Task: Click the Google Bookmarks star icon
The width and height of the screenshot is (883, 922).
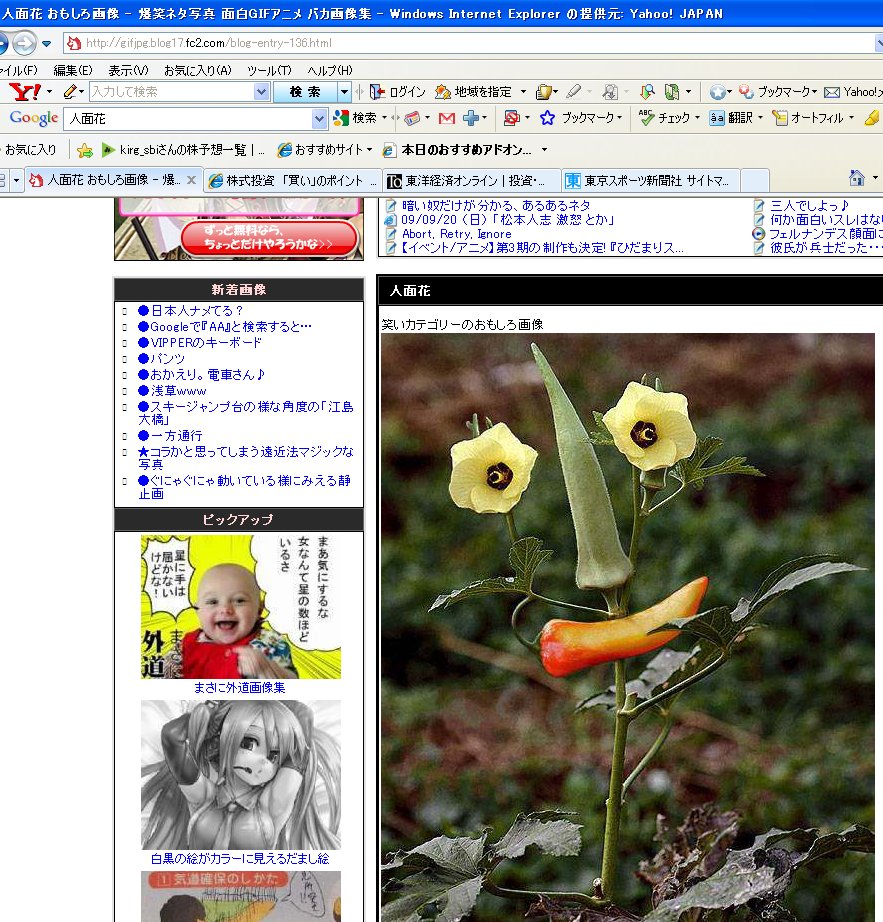Action: (547, 118)
